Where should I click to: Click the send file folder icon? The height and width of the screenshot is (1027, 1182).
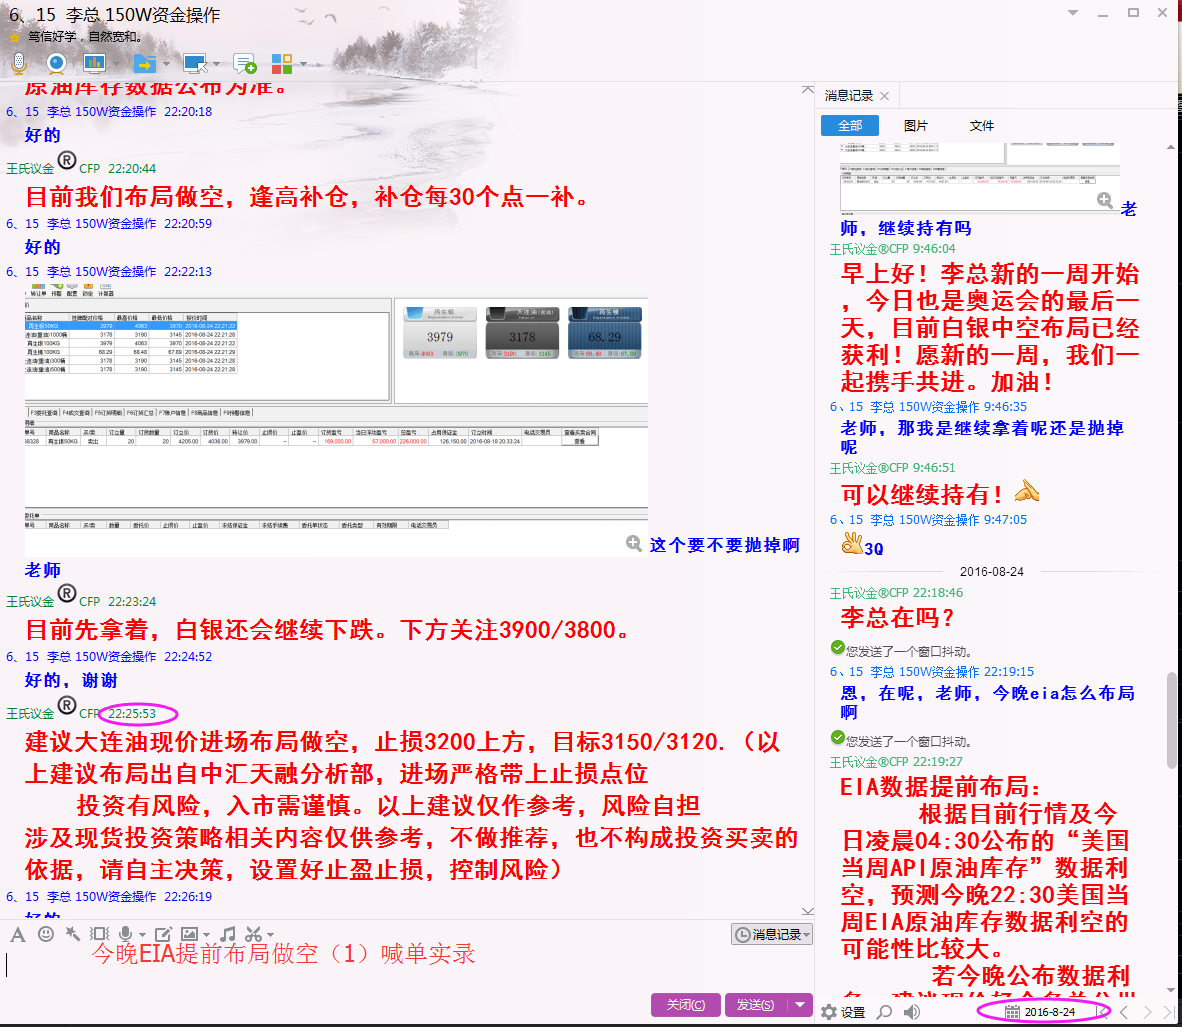(144, 64)
